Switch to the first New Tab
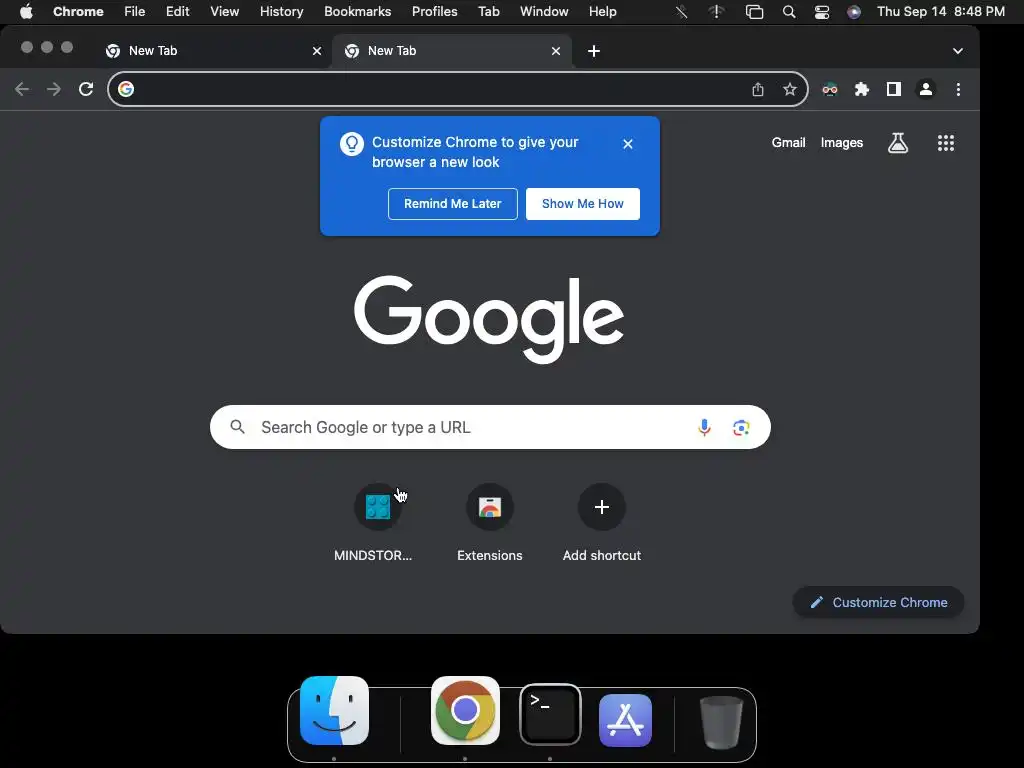Screen dimensions: 1024x768 point(212,51)
